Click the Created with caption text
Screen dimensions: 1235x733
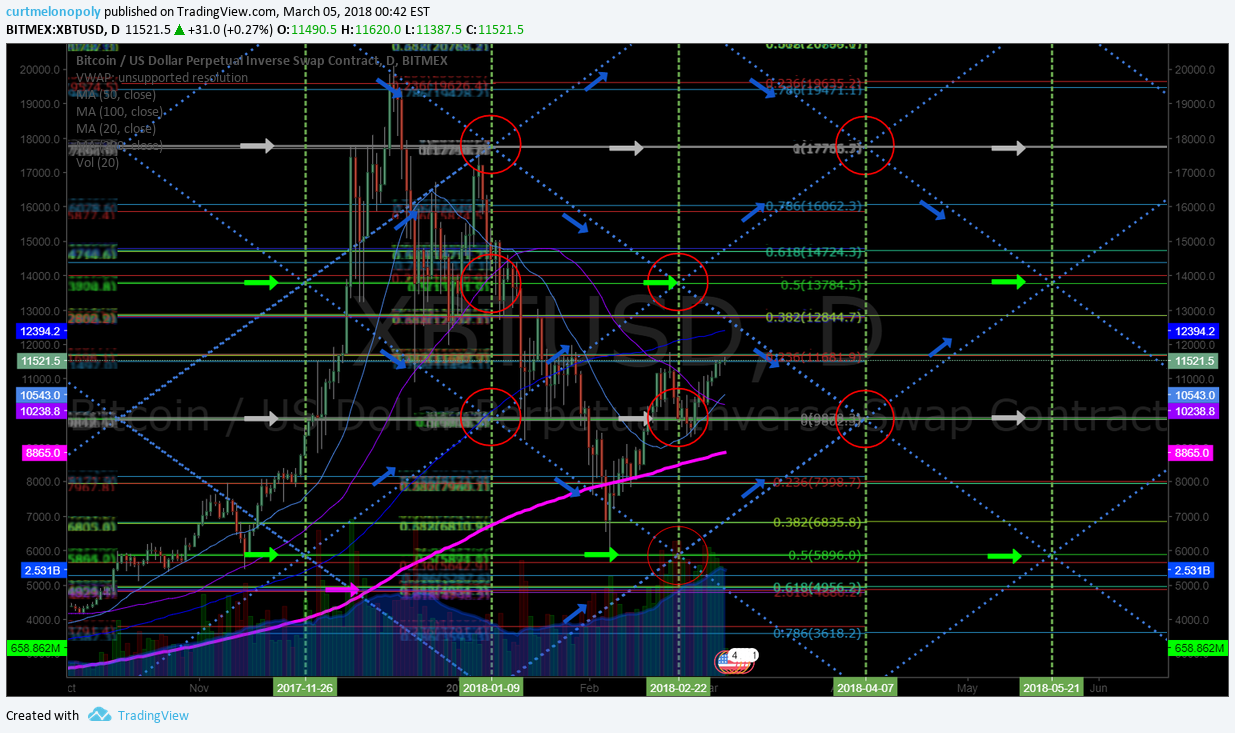(x=42, y=715)
